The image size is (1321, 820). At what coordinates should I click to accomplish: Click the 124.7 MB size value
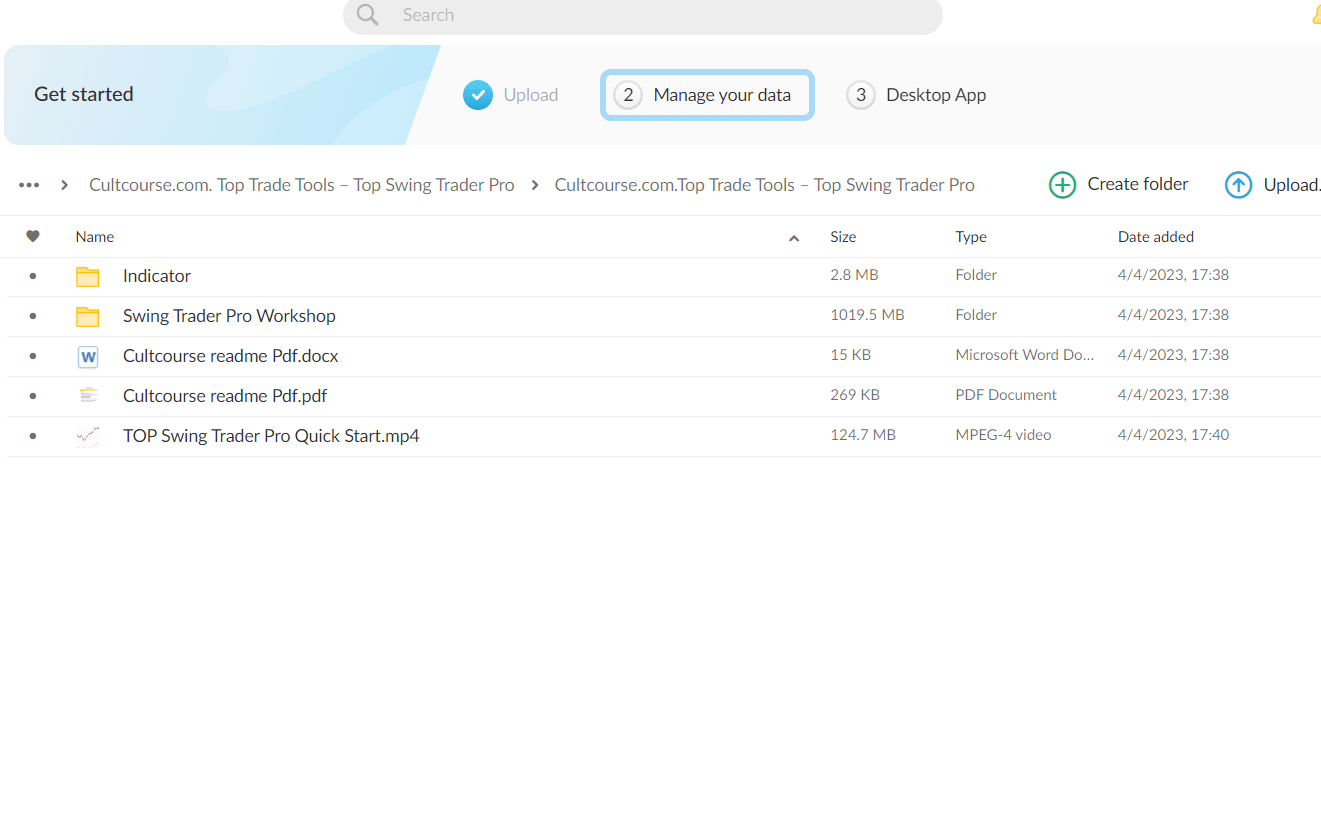coord(863,435)
